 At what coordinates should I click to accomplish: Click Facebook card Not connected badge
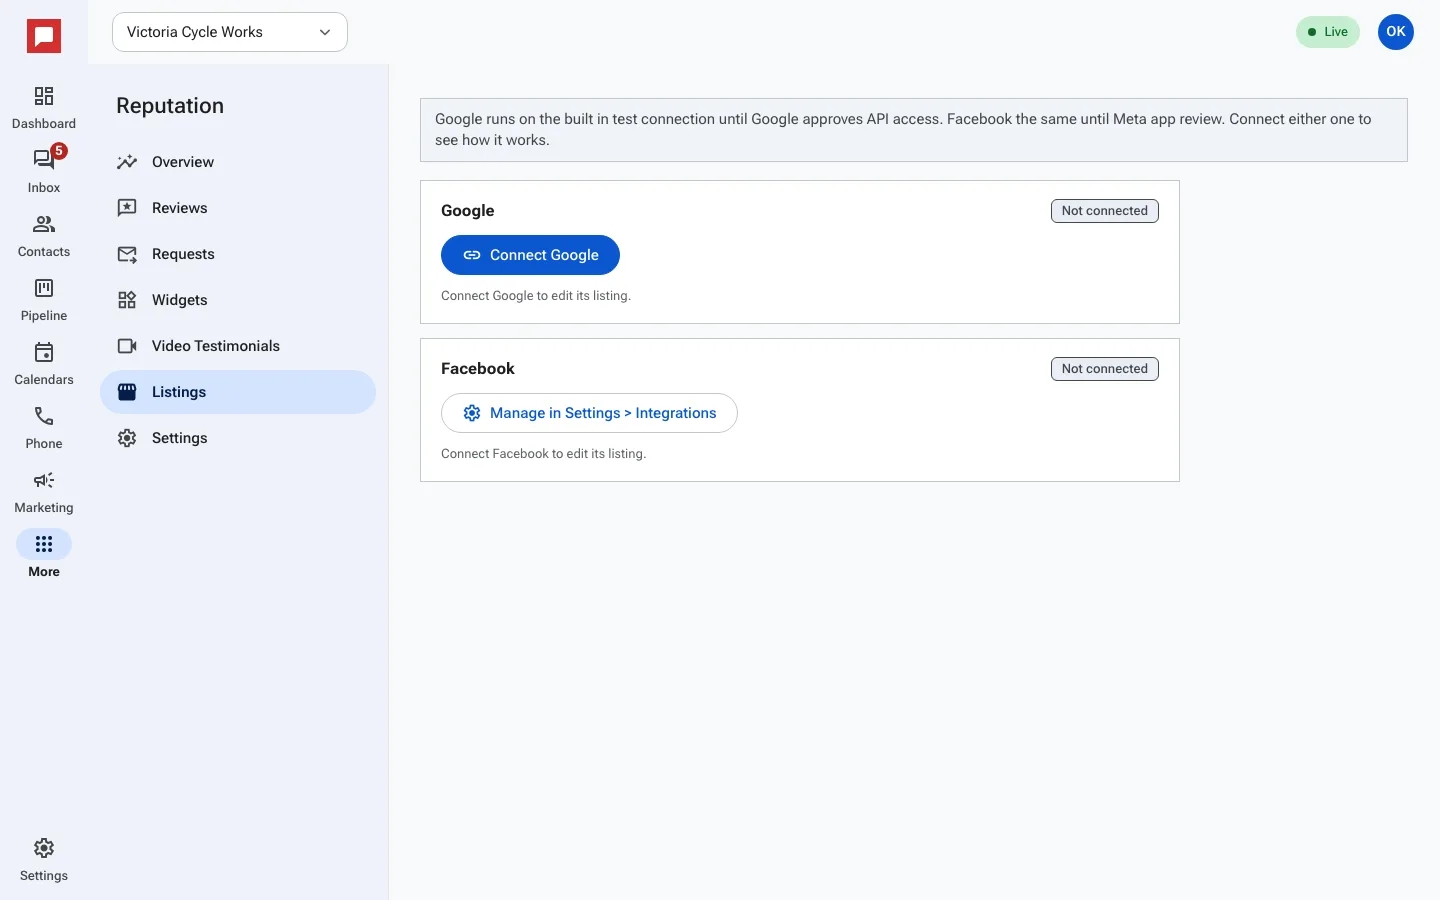[x=1105, y=369]
